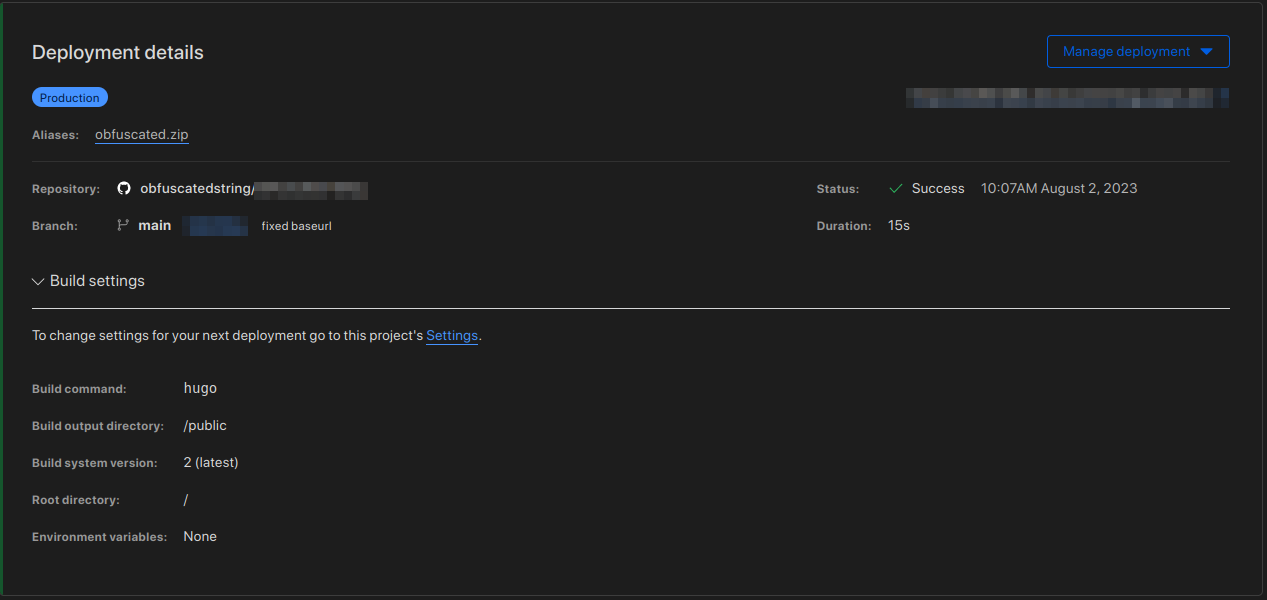The height and width of the screenshot is (600, 1267).
Task: Click the GitHub icon beside the repository name
Action: pos(123,189)
